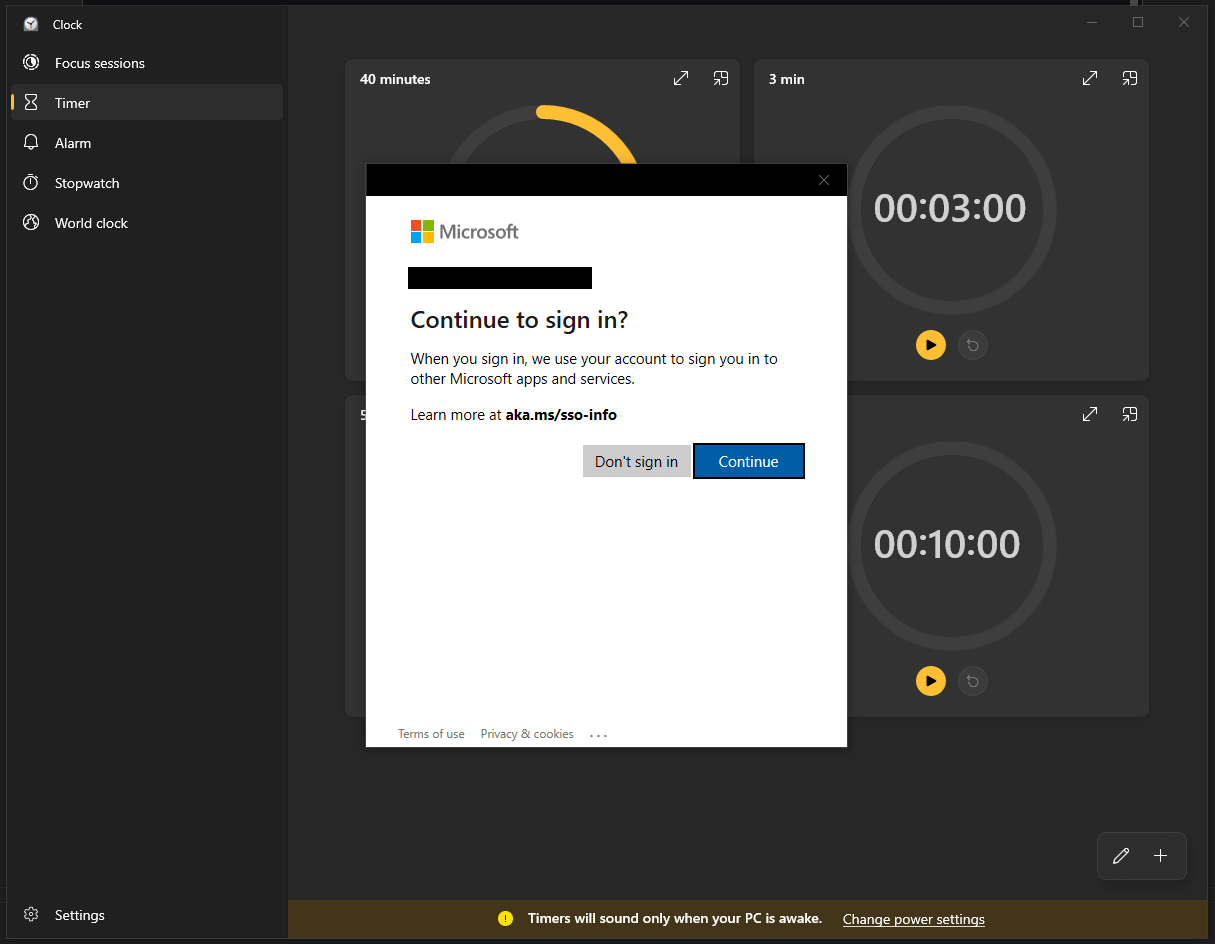Viewport: 1215px width, 944px height.
Task: Keep the 40 minutes timer on top
Action: (x=720, y=79)
